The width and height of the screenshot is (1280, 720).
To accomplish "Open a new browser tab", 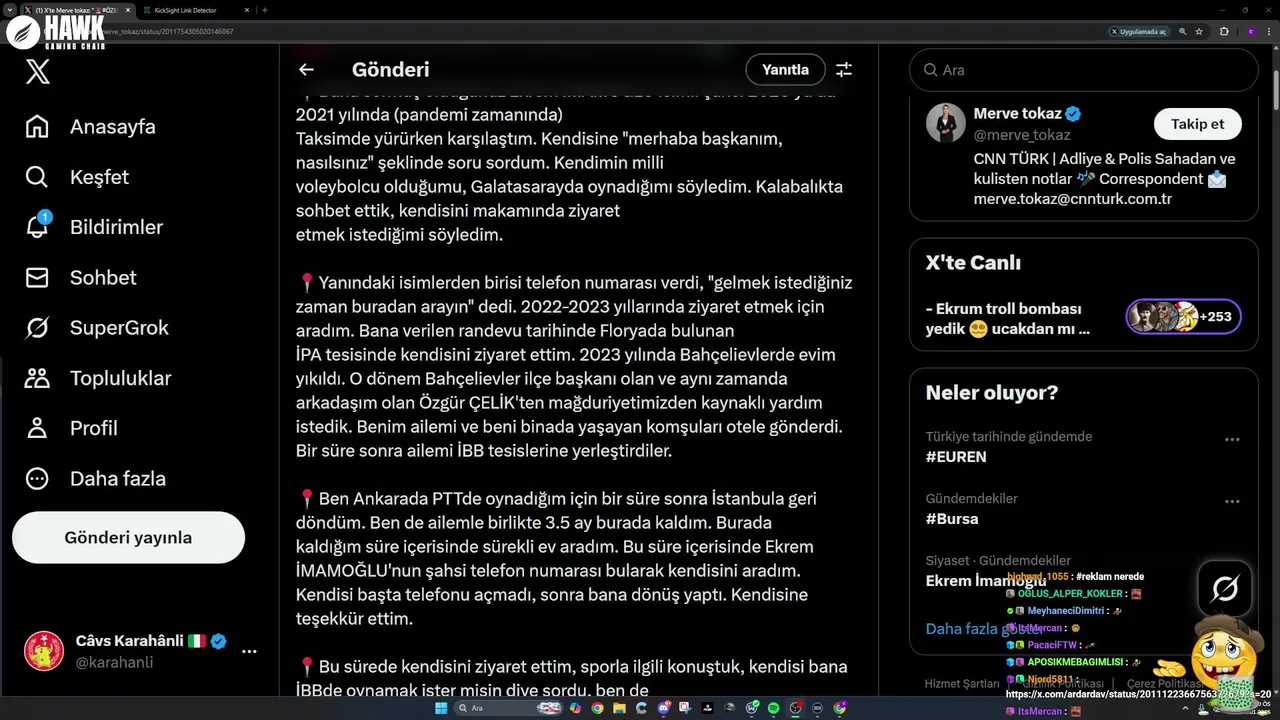I will [264, 10].
